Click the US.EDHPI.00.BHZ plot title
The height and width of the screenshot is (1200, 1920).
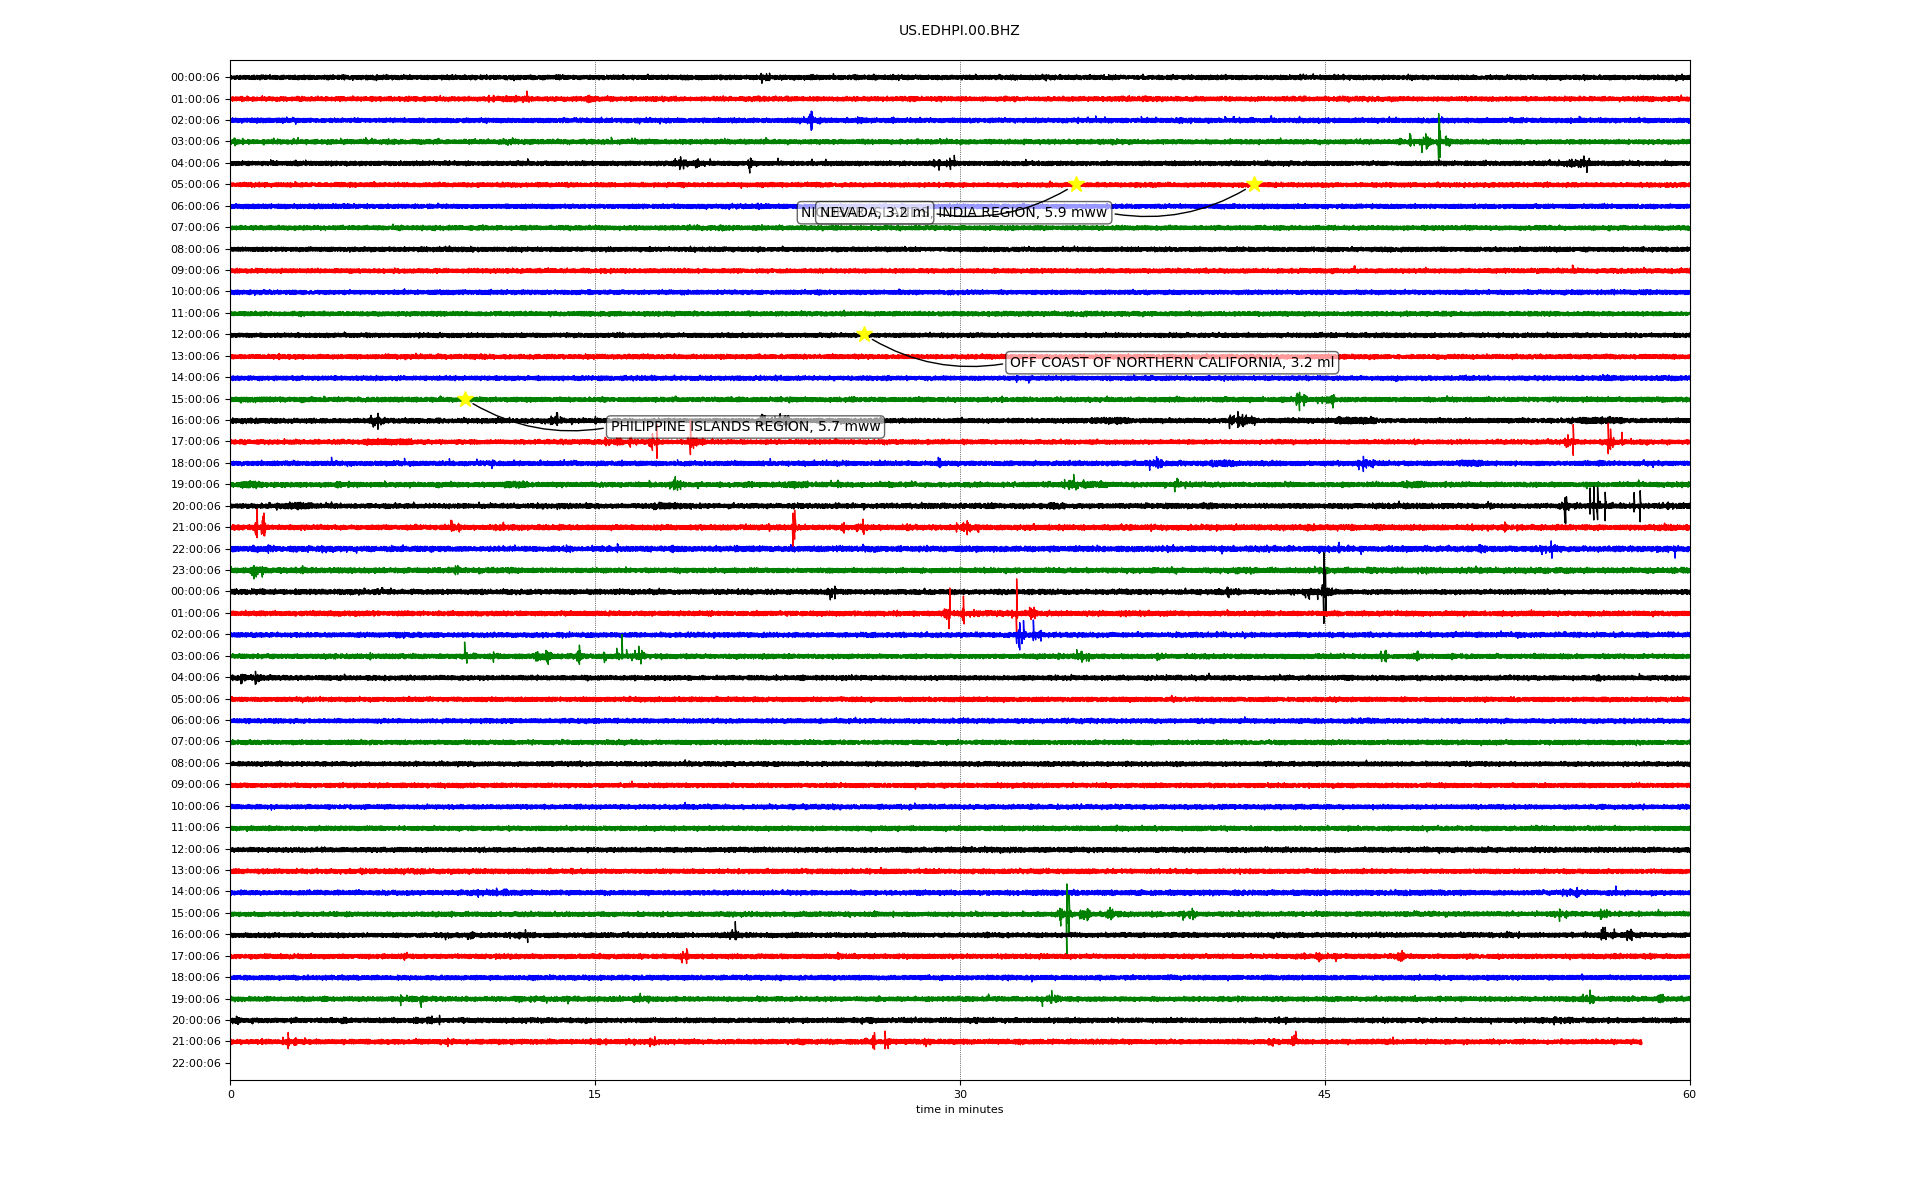pyautogui.click(x=958, y=31)
